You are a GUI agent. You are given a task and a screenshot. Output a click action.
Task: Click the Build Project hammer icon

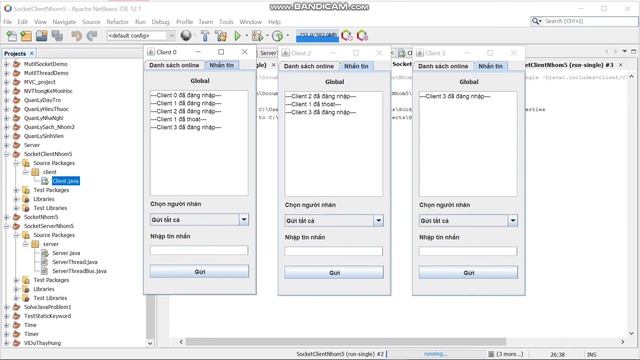(x=205, y=36)
